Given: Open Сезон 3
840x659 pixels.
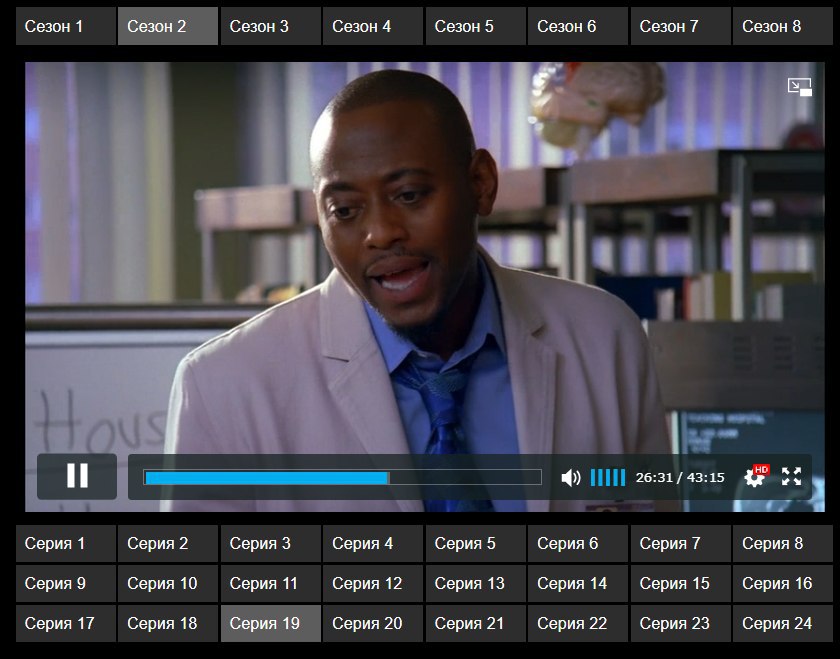Looking at the screenshot, I should click(271, 26).
